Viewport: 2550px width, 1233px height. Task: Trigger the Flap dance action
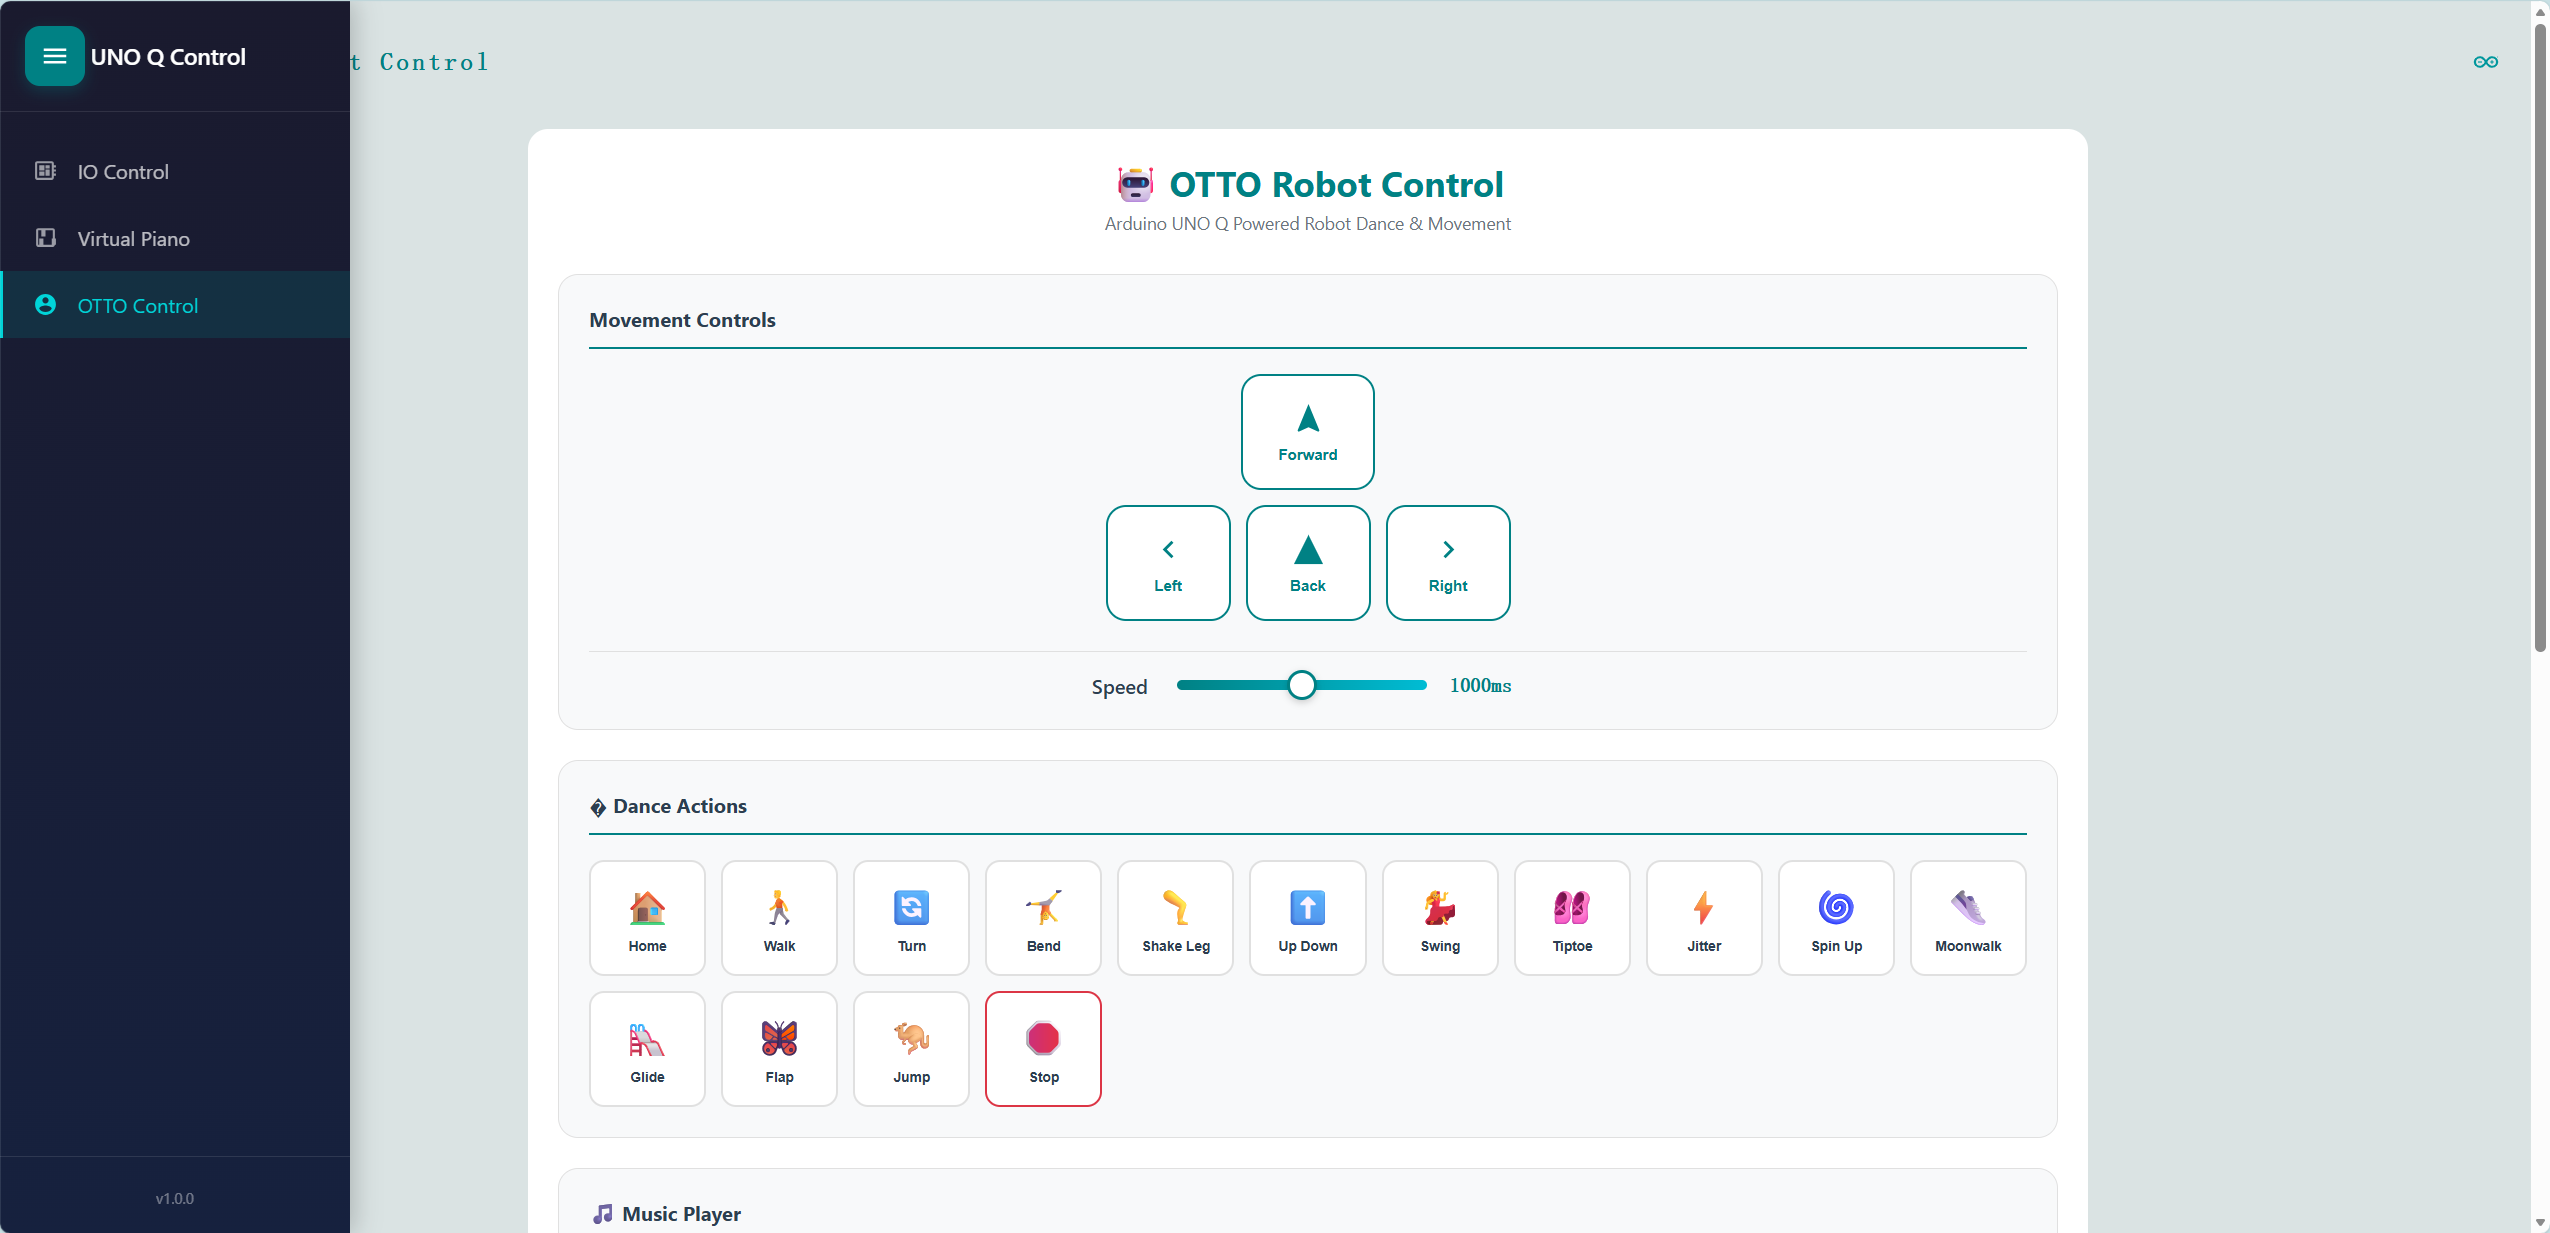(x=779, y=1049)
